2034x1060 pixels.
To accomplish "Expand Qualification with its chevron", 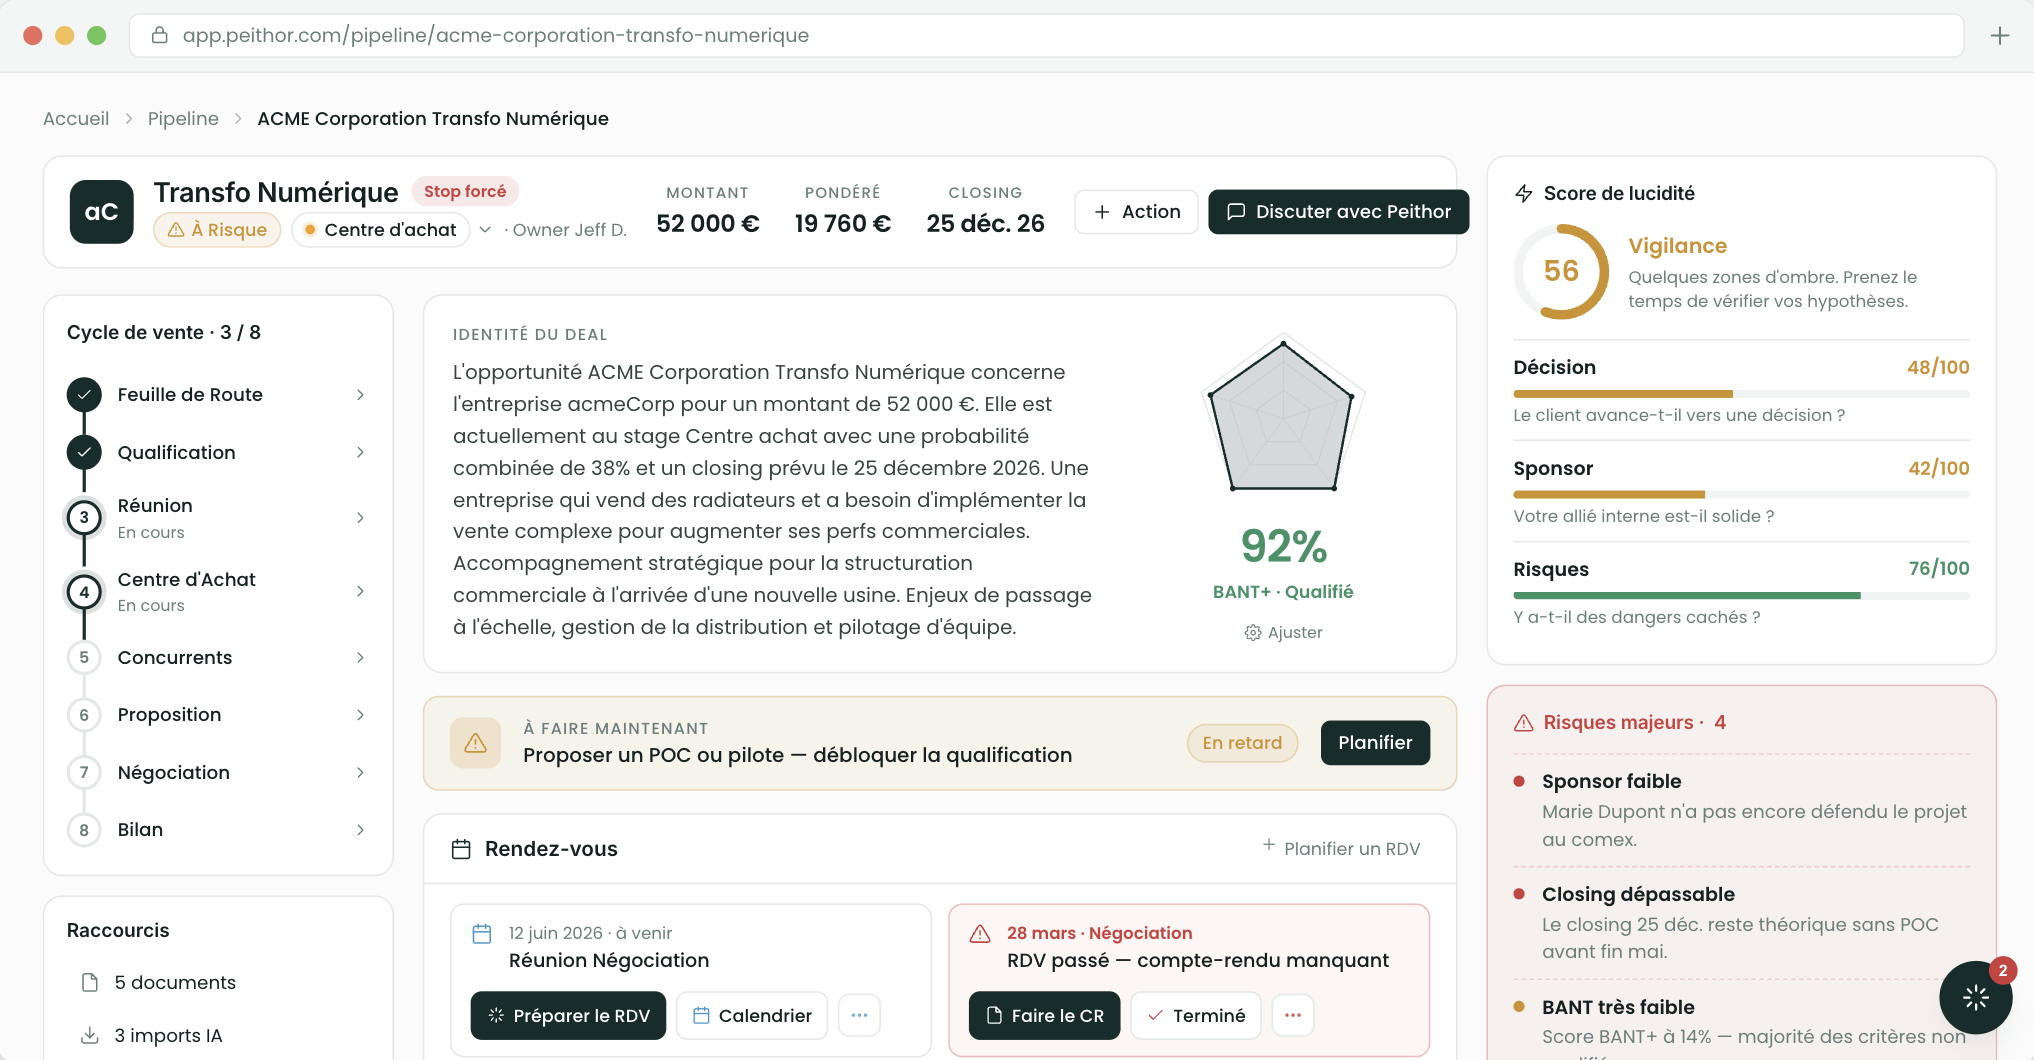I will (x=360, y=453).
